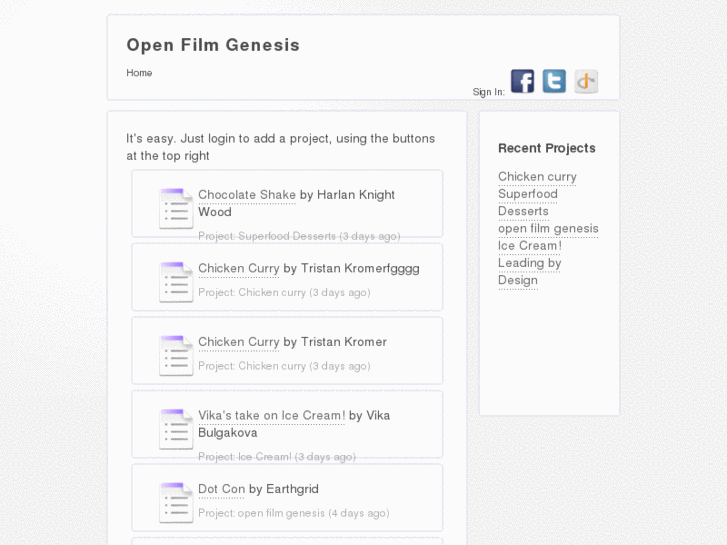This screenshot has height=545, width=727.
Task: Sign in with the Twitter icon
Action: pyautogui.click(x=554, y=81)
